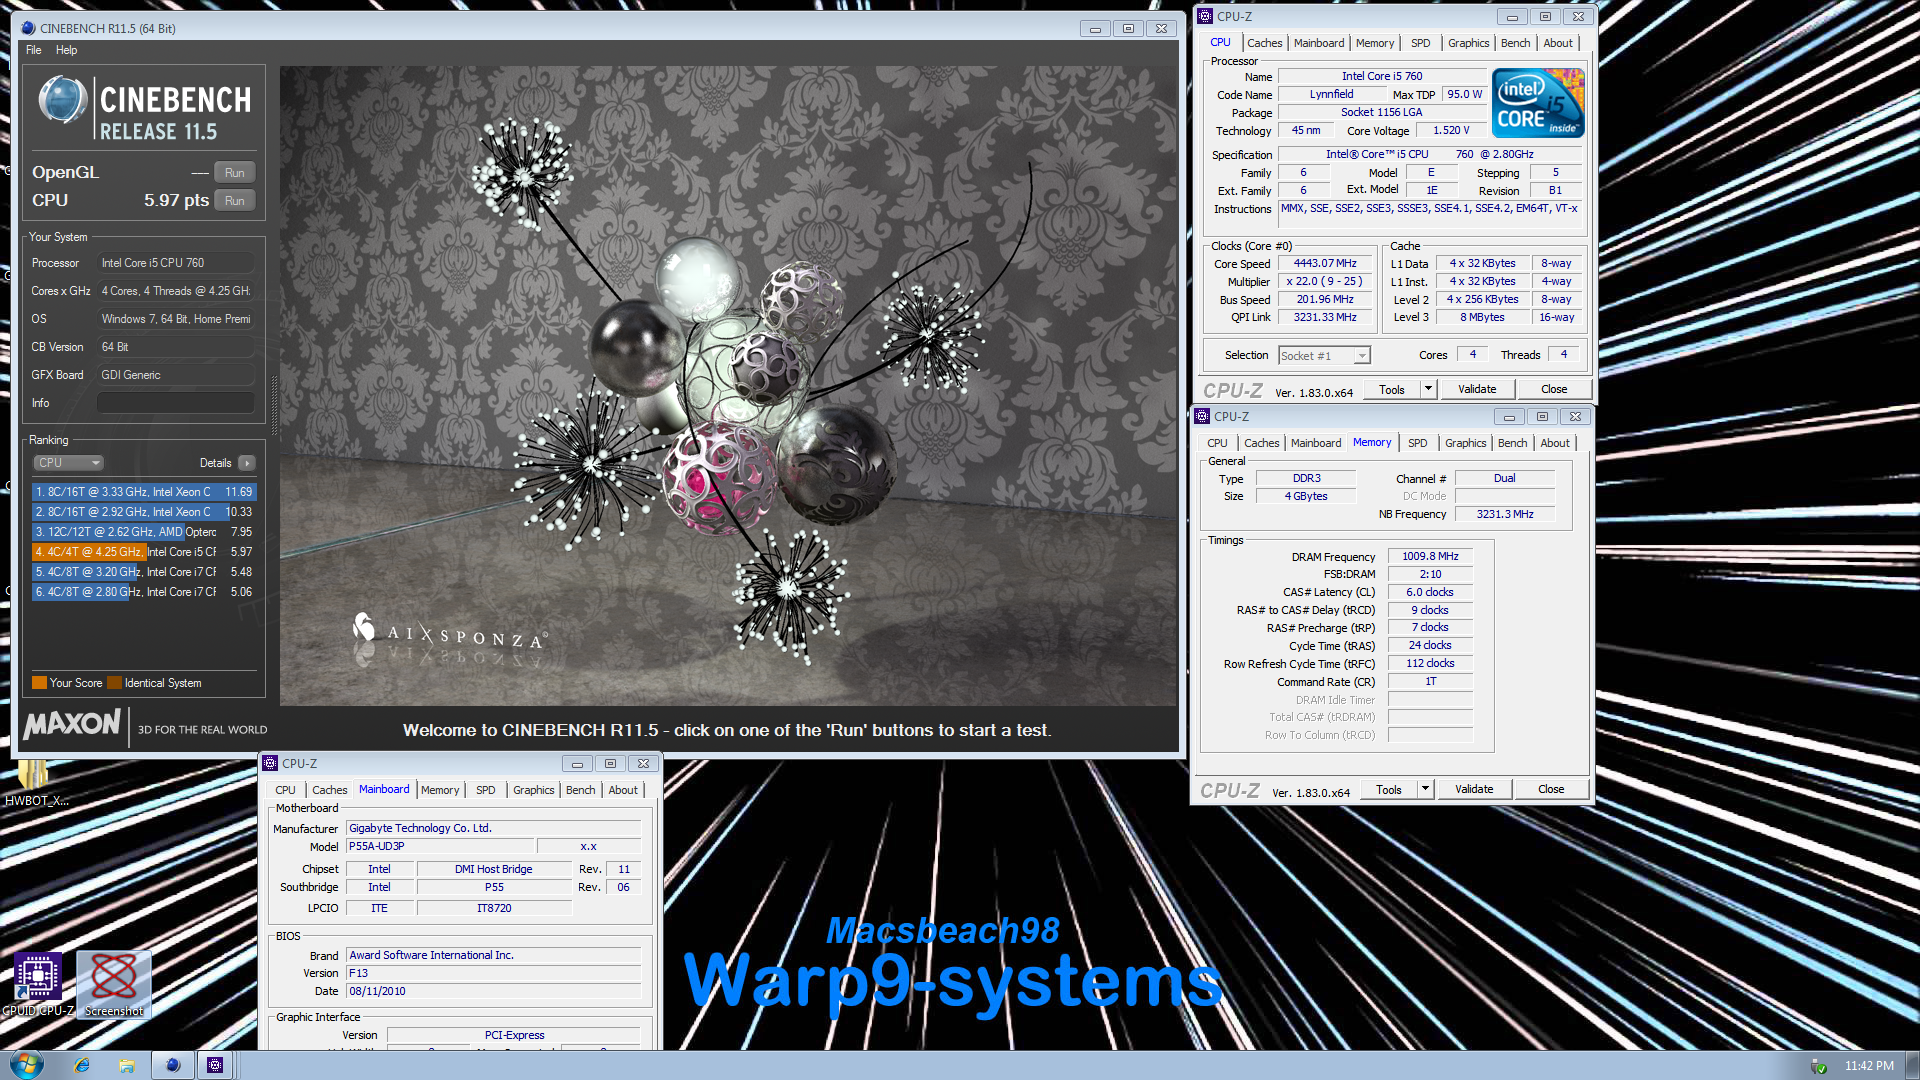Click the mainboard model P55A-UD3P
Screen dimensions: 1920x1080
pyautogui.click(x=441, y=846)
